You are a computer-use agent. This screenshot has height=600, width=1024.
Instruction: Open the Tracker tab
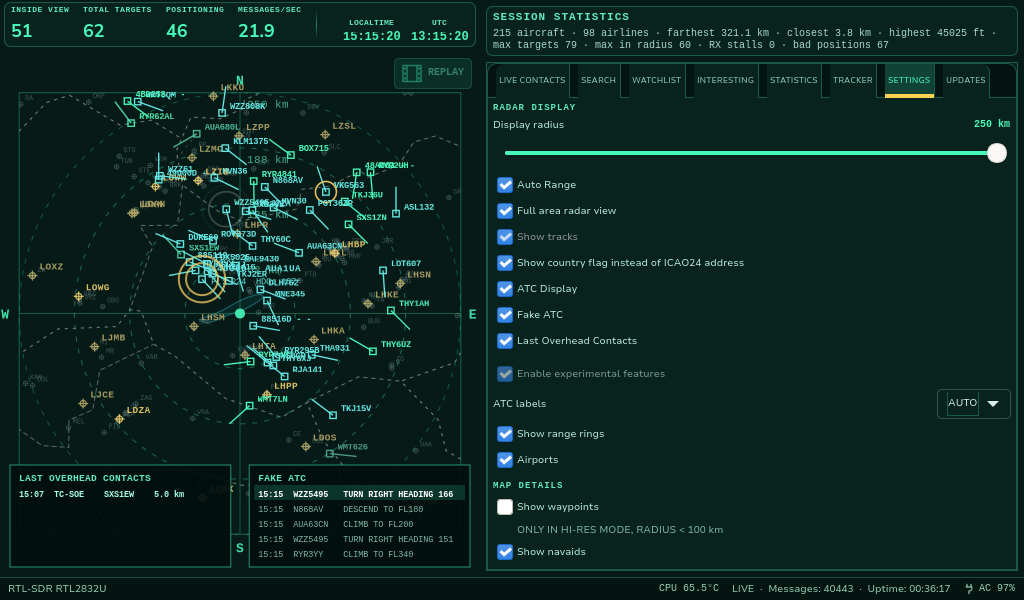(852, 80)
